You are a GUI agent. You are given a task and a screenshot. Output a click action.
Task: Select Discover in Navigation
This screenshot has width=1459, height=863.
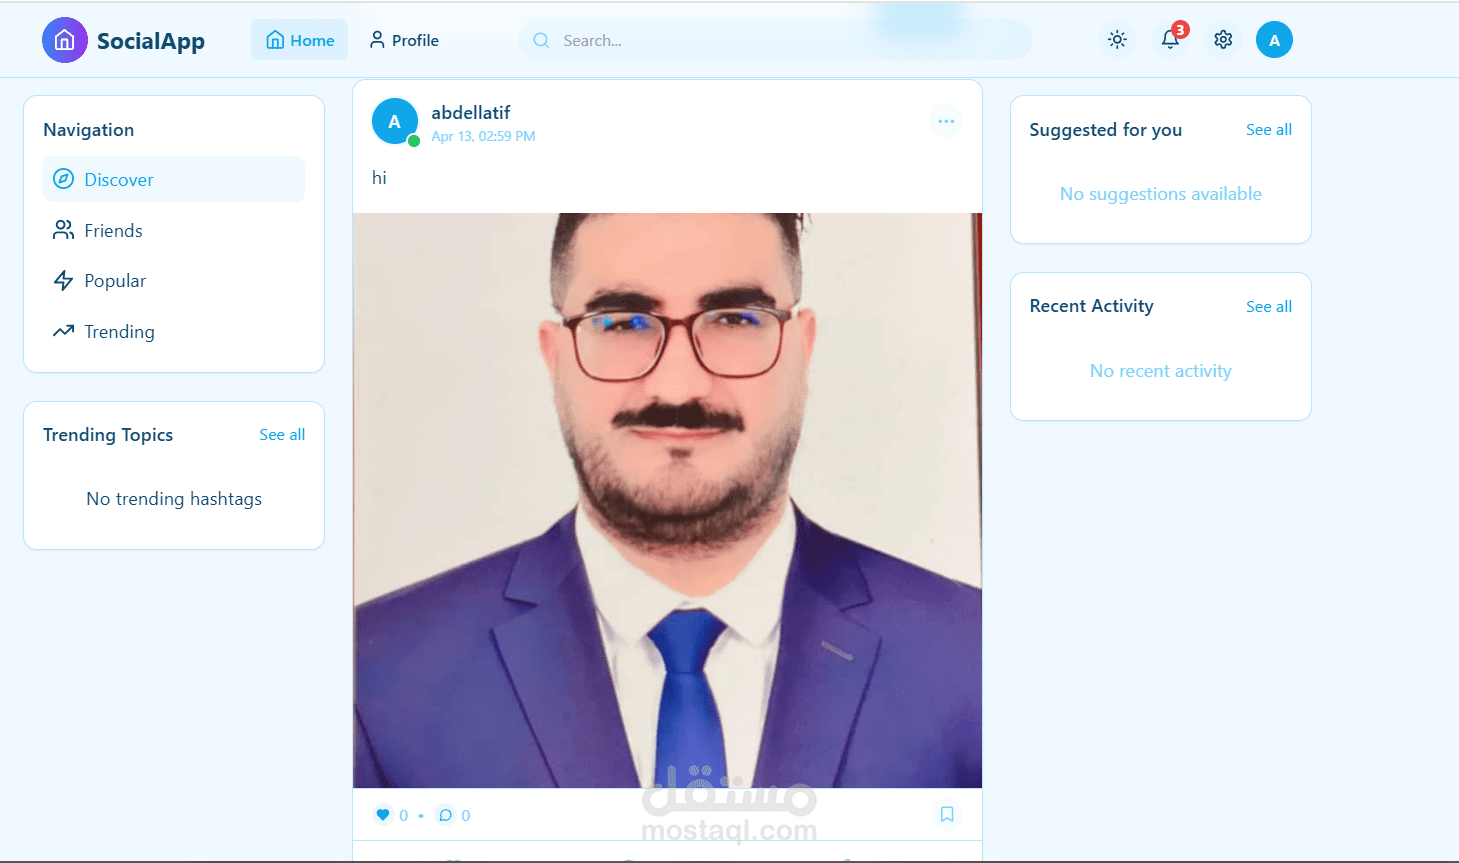[x=174, y=179]
